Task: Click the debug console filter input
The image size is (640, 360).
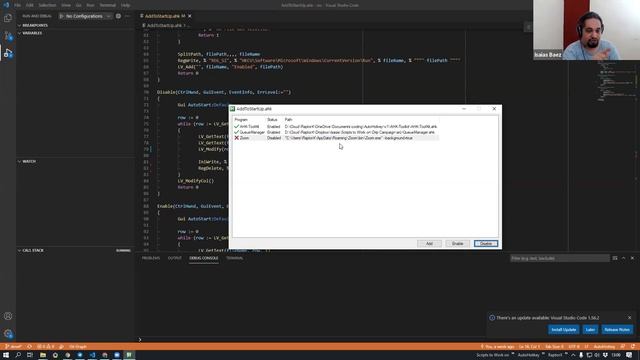Action: tap(559, 258)
